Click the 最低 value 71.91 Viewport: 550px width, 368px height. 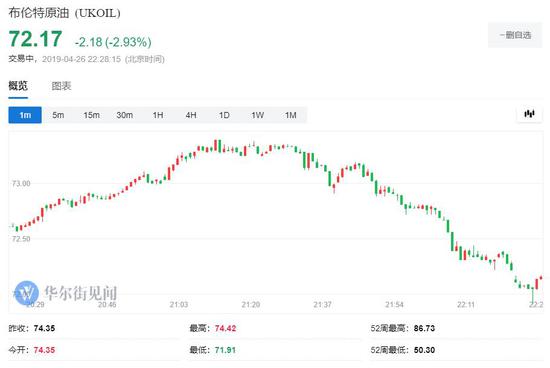coord(225,350)
